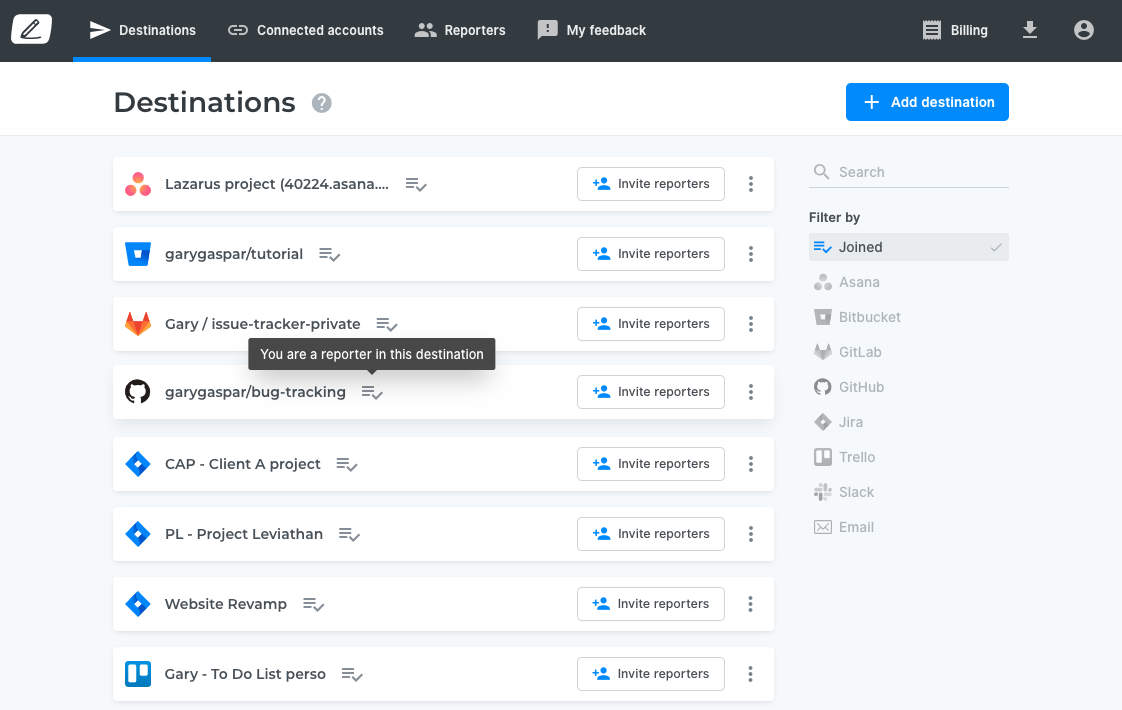The width and height of the screenshot is (1122, 710).
Task: Click reporter status icon on CAP - Client A
Action: point(346,465)
